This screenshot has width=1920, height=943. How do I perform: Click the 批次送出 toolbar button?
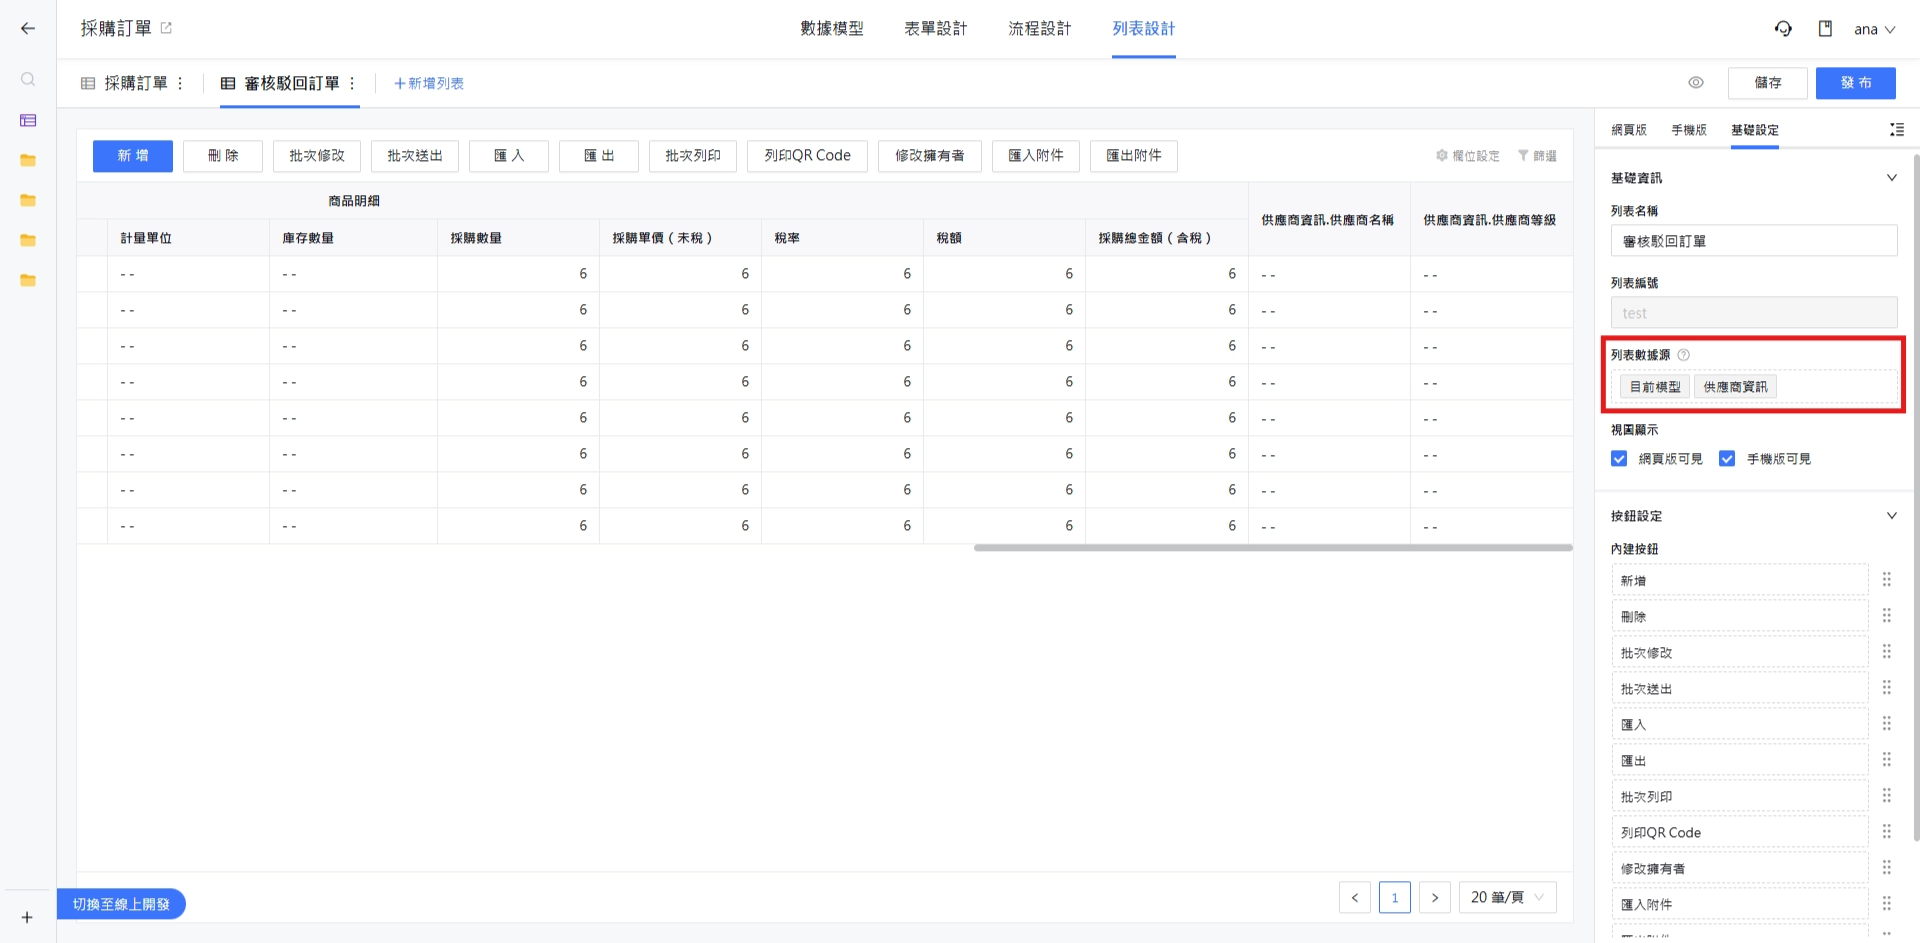(415, 156)
